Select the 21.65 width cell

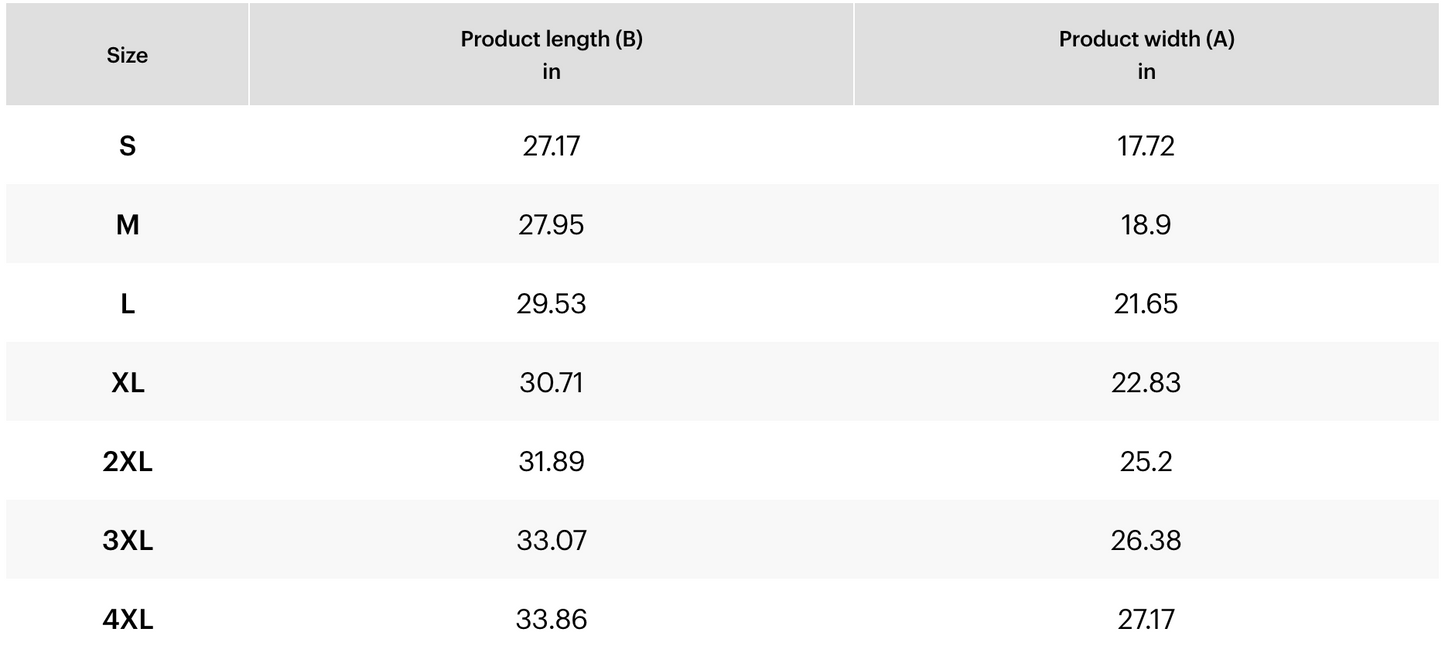click(x=1146, y=304)
